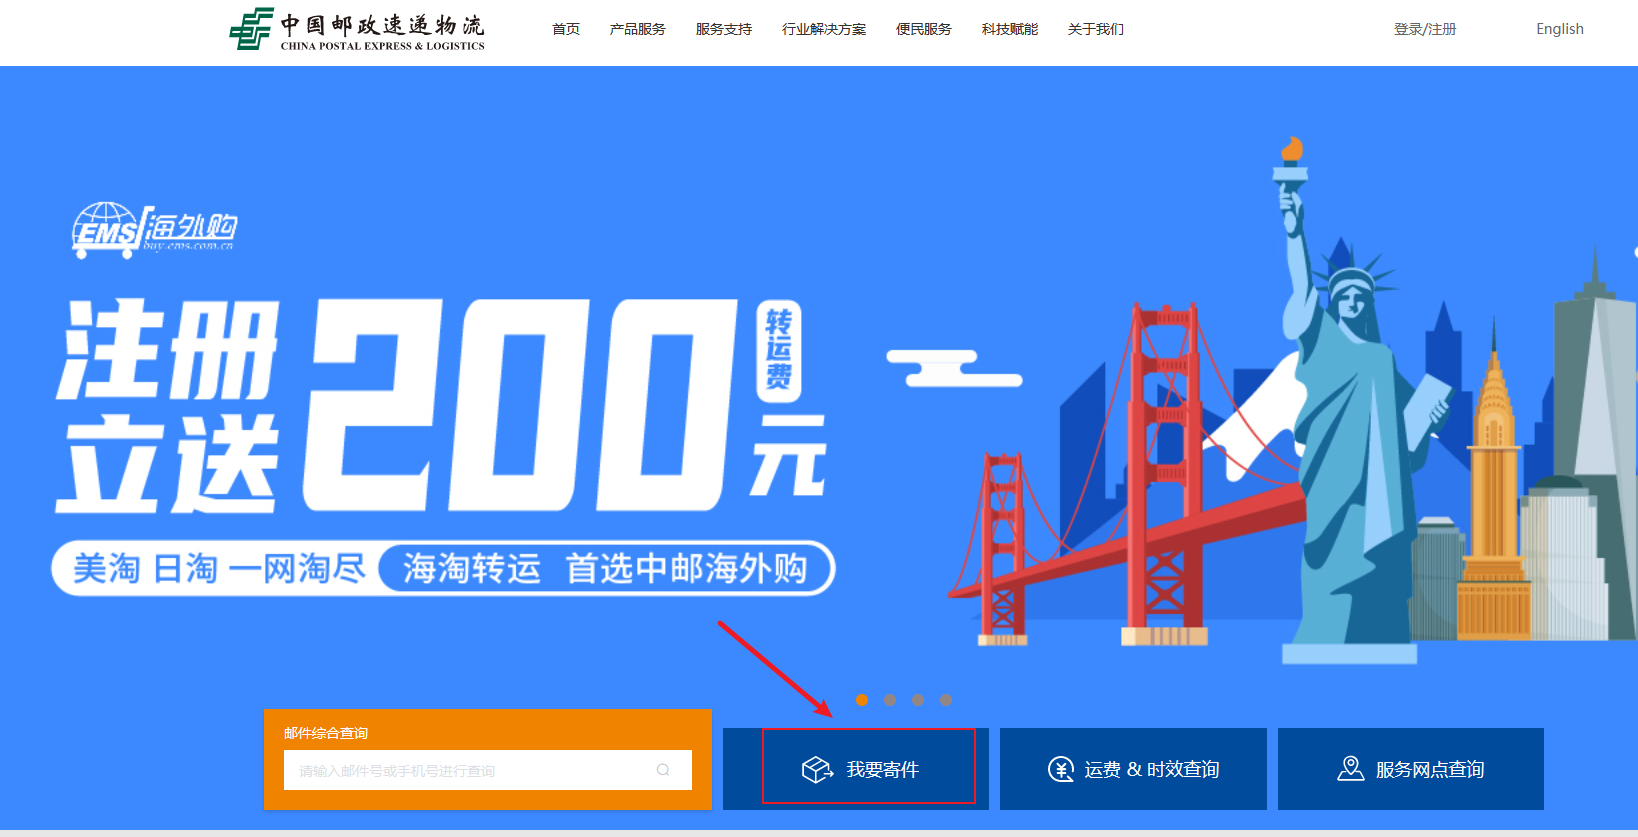Click the EMS 海外购 logo on the banner
This screenshot has width=1638, height=837.
[x=155, y=230]
